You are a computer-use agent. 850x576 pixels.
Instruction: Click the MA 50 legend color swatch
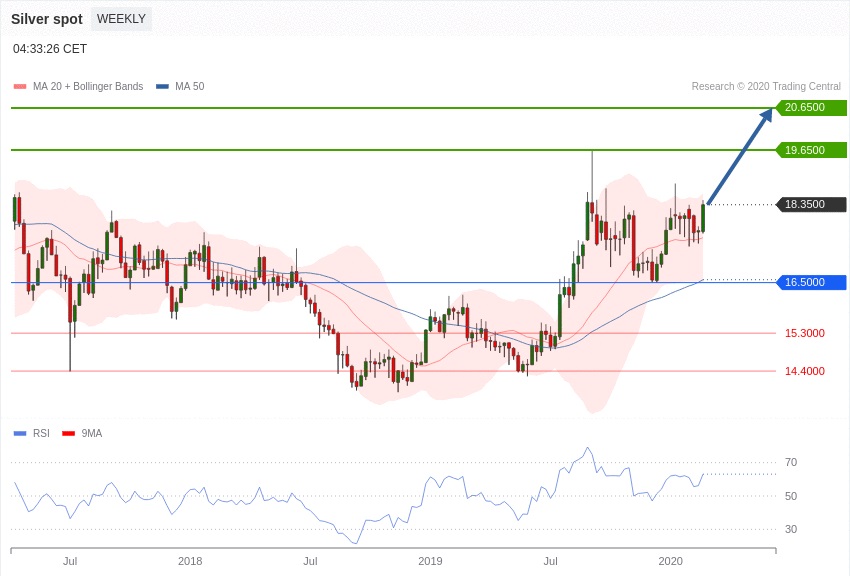pos(163,87)
